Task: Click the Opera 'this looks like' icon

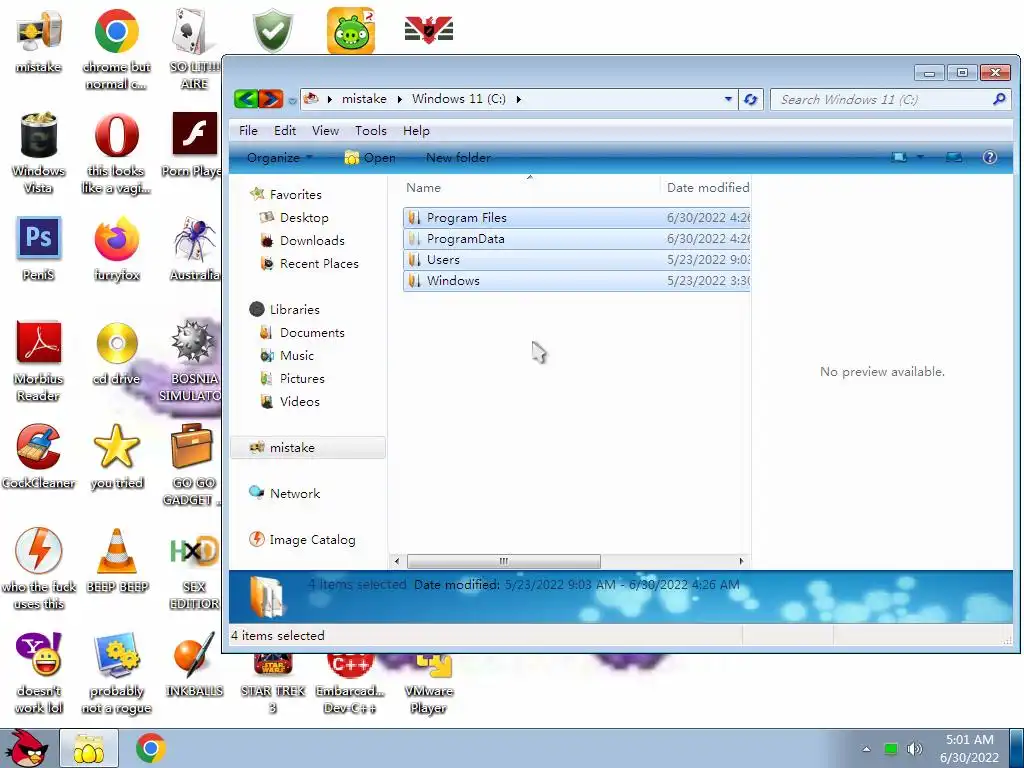Action: [116, 153]
